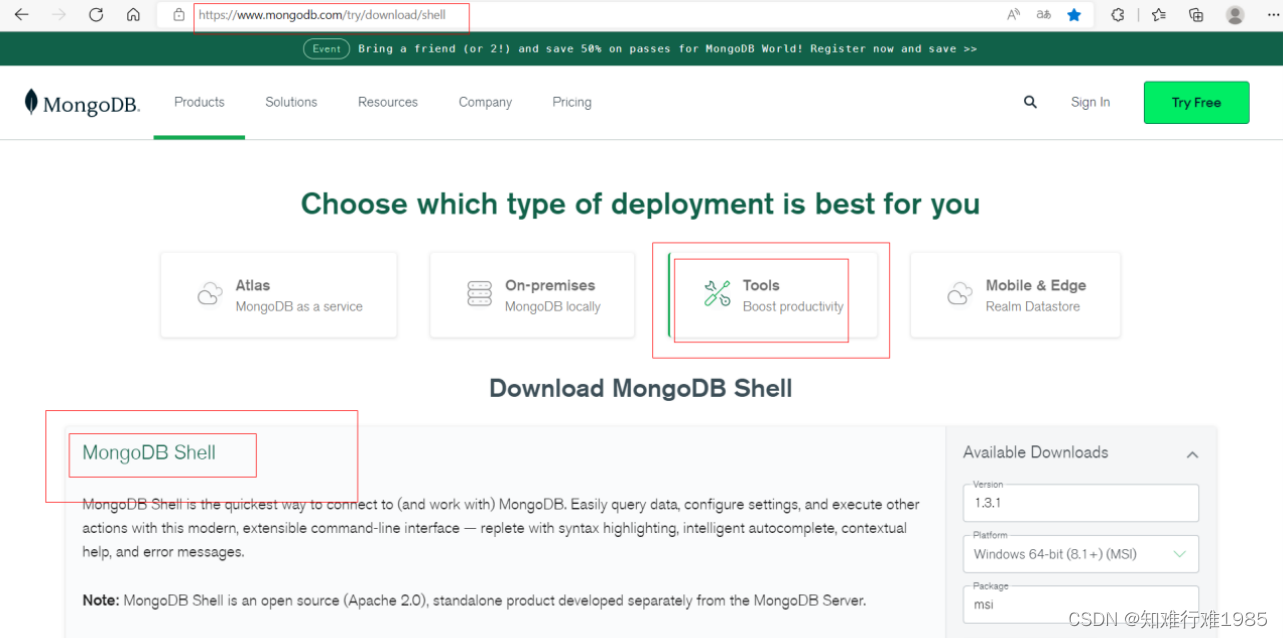Collapse the Available Downloads panel chevron
Viewport: 1283px width, 638px height.
1192,454
